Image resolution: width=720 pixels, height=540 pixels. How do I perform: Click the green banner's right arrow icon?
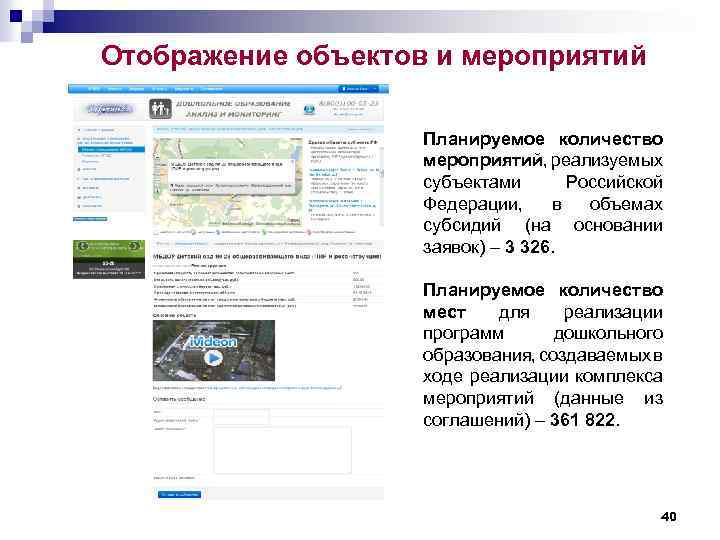(135, 247)
